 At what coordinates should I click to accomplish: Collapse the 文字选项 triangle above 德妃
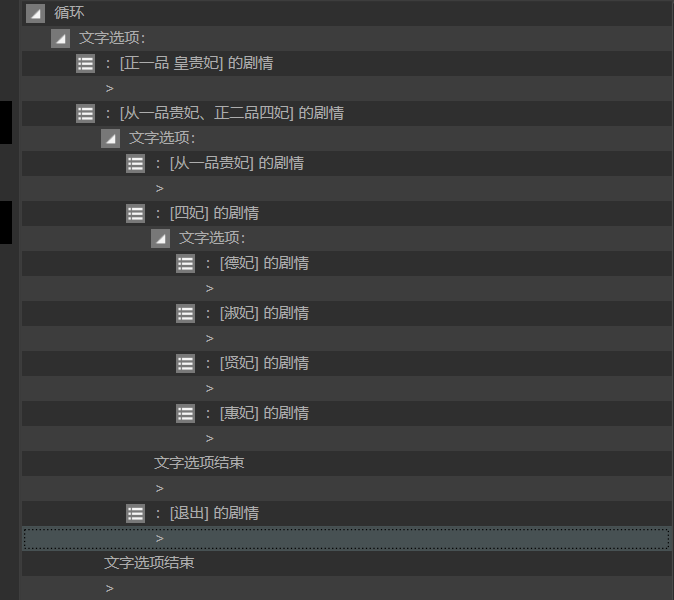click(x=160, y=238)
